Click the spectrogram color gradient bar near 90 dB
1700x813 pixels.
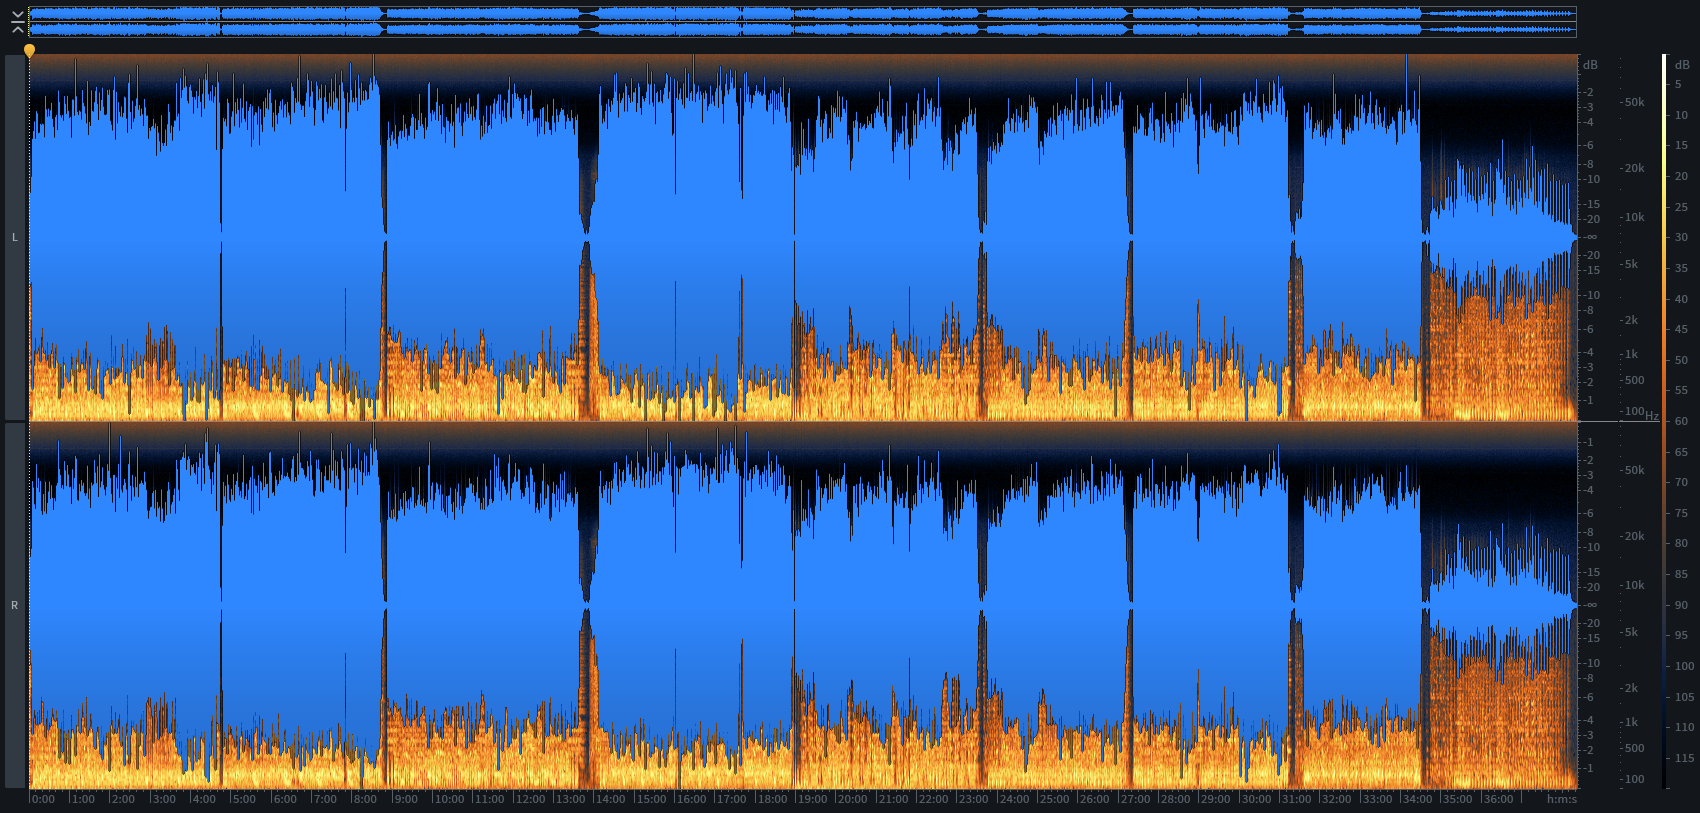click(1665, 605)
